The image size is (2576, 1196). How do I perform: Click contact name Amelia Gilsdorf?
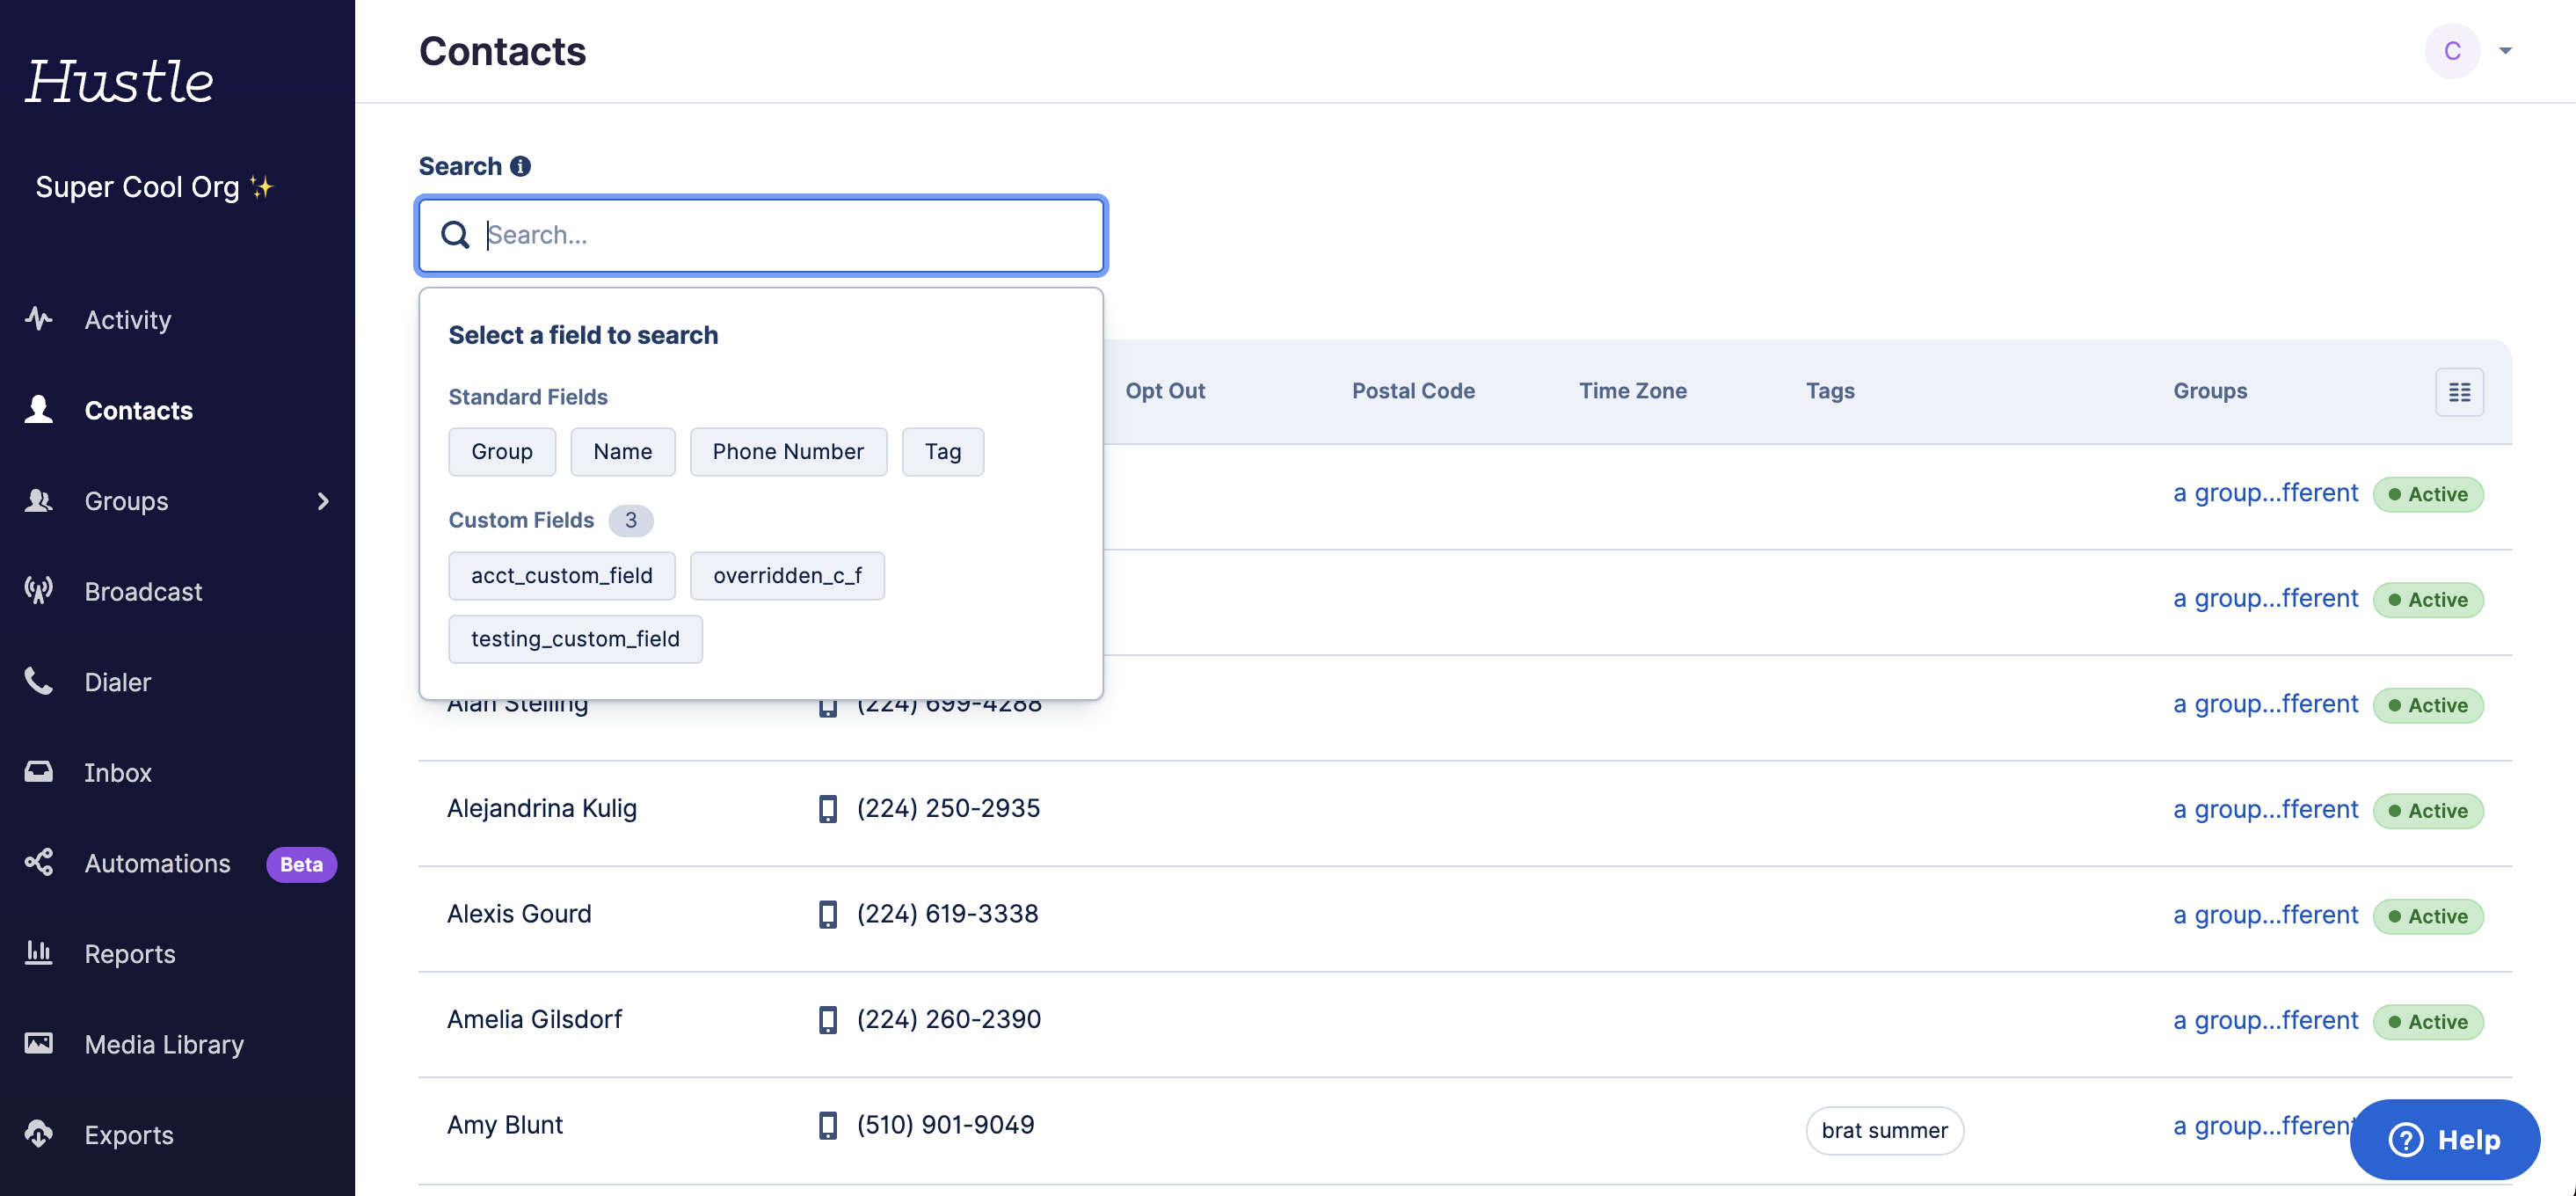coord(534,1019)
